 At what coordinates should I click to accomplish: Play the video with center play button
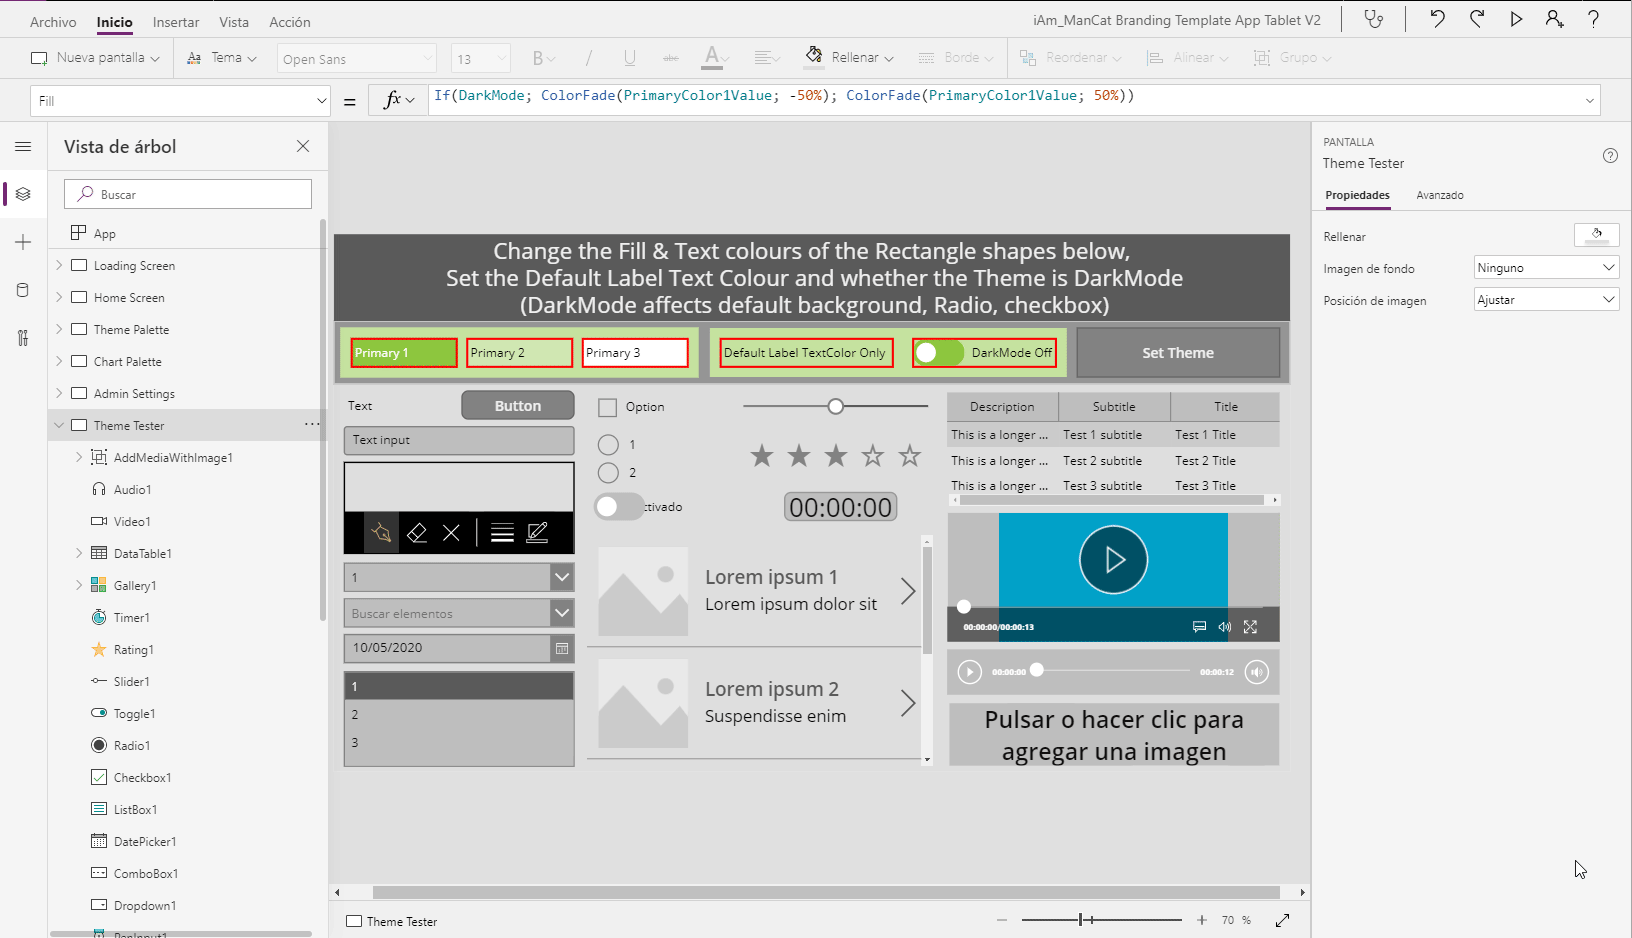tap(1114, 560)
